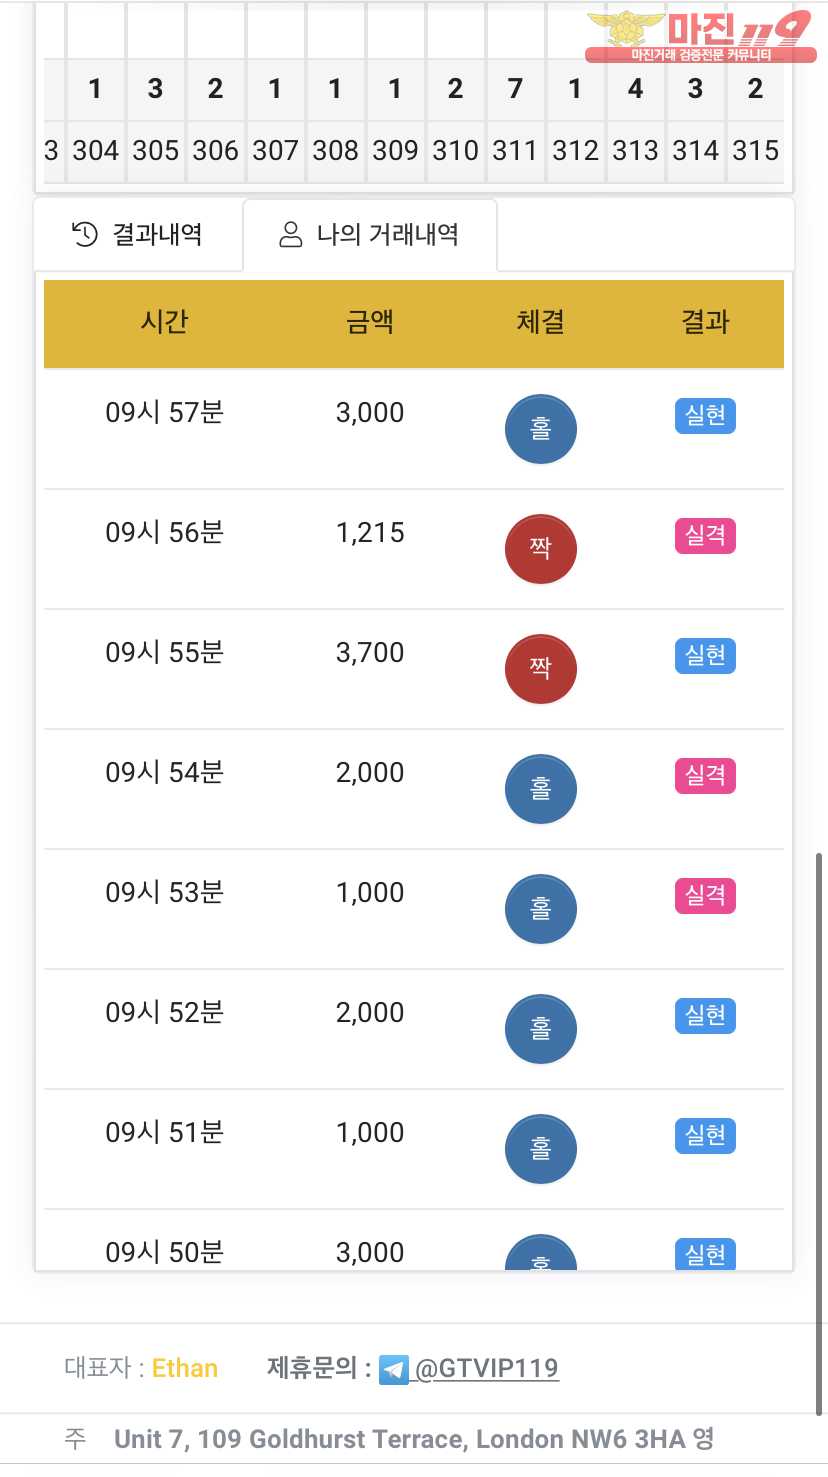The height and width of the screenshot is (1477, 828).
Task: Click the 마진119 logo at top right
Action: pyautogui.click(x=700, y=36)
